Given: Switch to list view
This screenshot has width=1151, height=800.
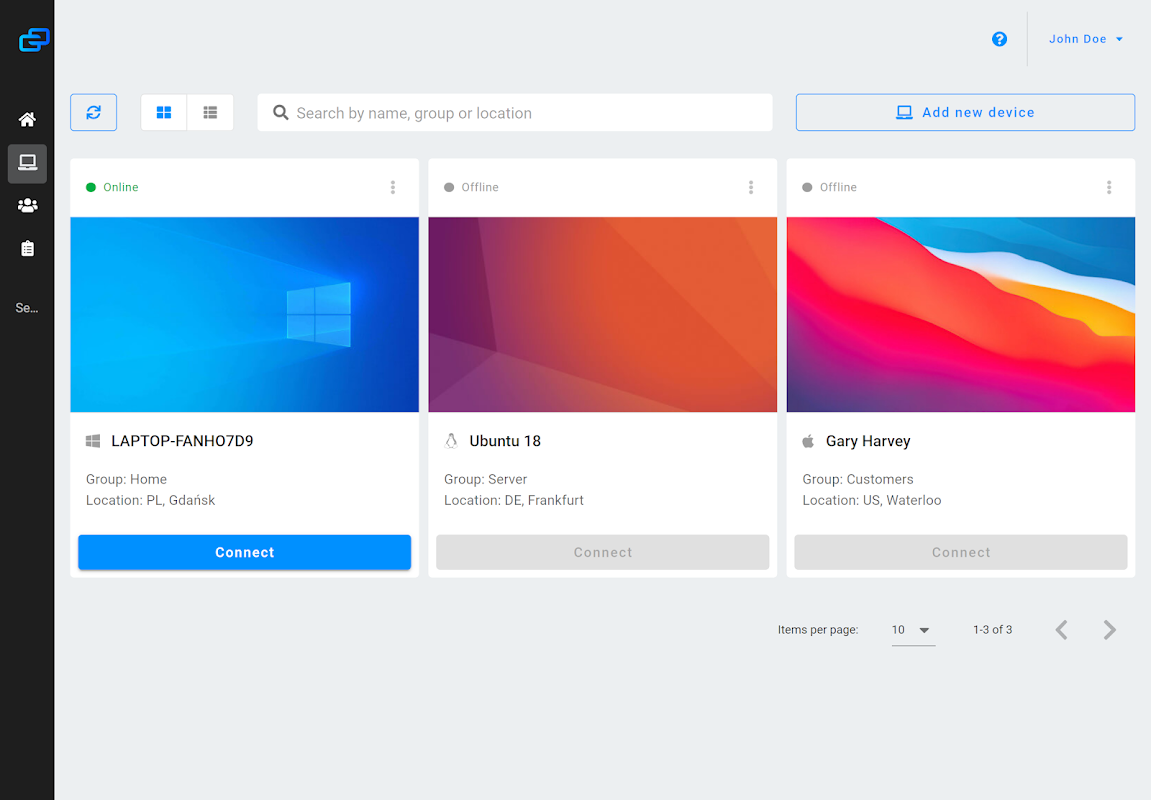Looking at the screenshot, I should point(210,112).
